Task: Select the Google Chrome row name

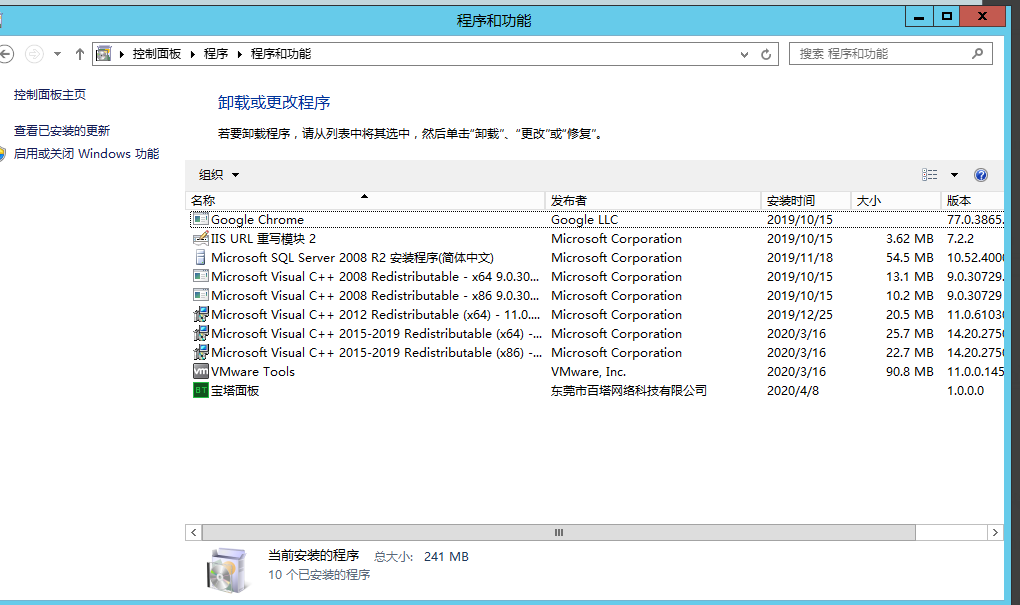Action: click(x=258, y=220)
